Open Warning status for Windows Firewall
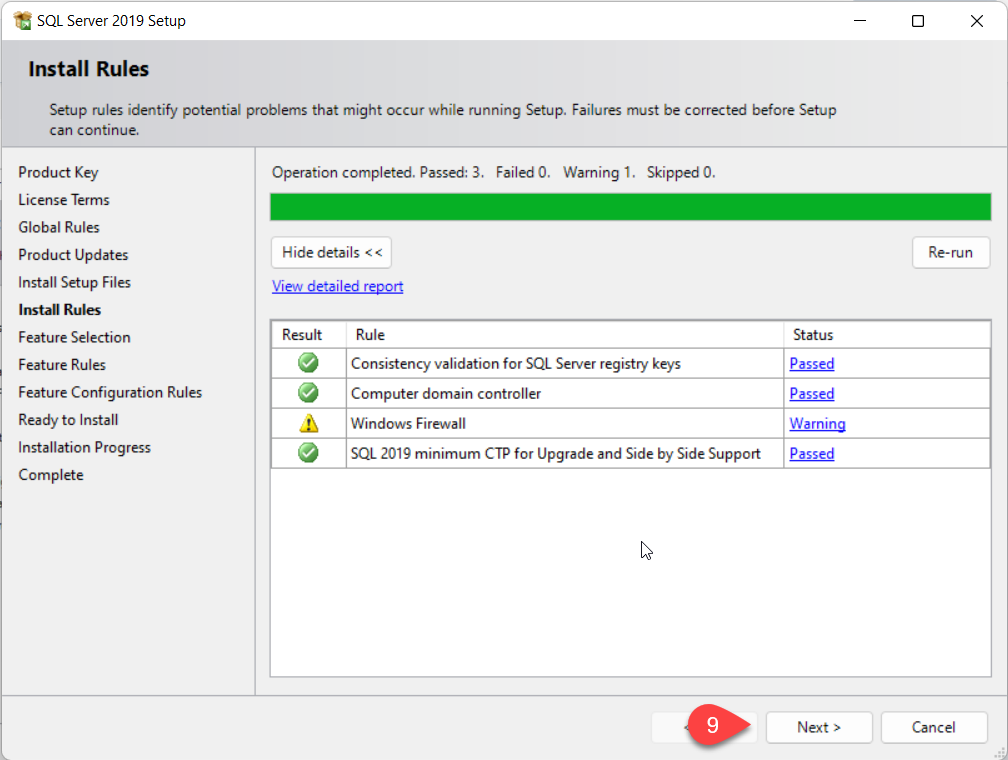This screenshot has height=760, width=1008. point(817,424)
